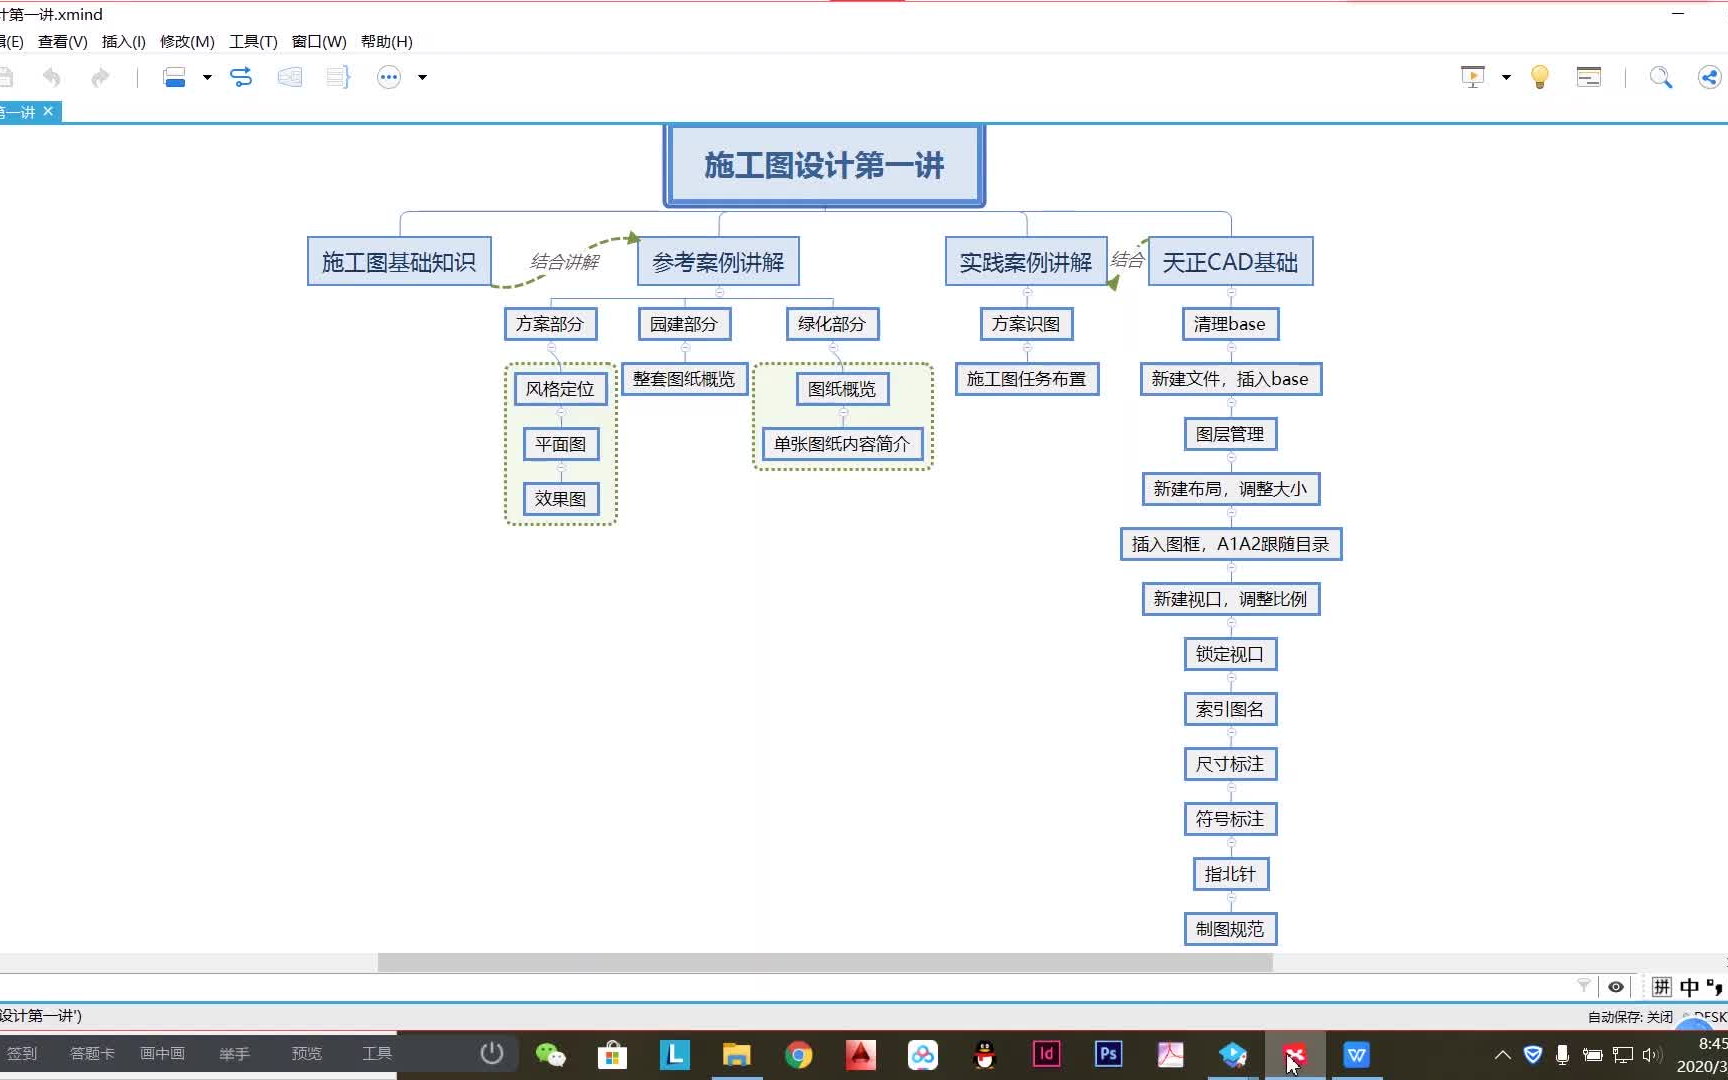The image size is (1728, 1080).
Task: Collapse branch under 天正CAD基础 node
Action: click(1231, 292)
